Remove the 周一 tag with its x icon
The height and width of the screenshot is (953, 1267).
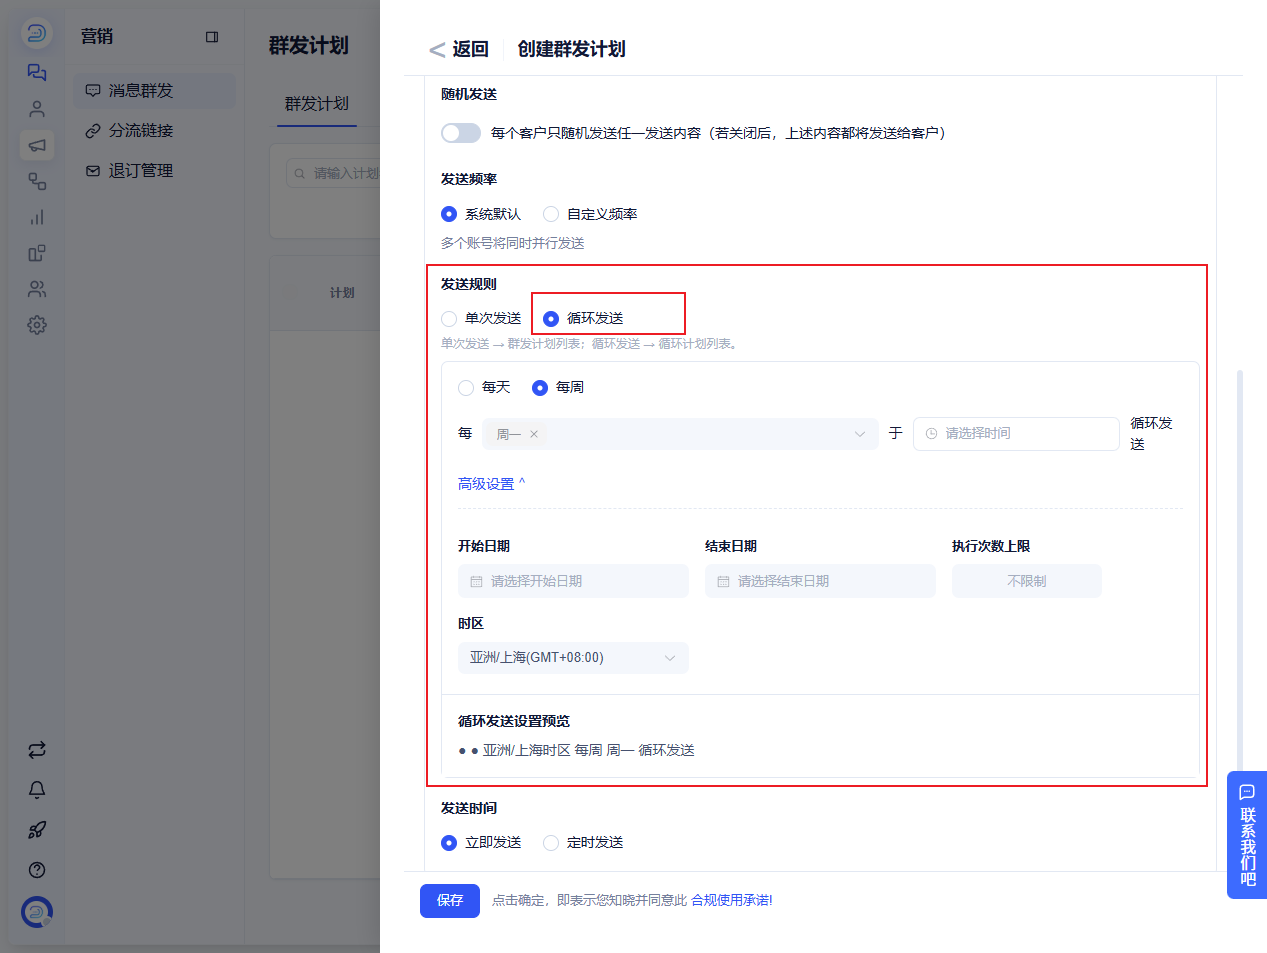point(534,434)
